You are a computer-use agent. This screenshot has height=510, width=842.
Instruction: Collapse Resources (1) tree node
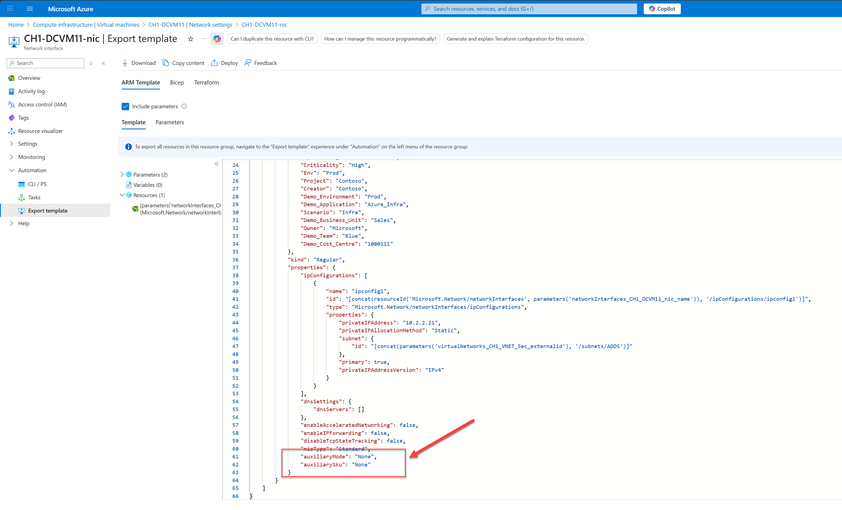point(122,195)
